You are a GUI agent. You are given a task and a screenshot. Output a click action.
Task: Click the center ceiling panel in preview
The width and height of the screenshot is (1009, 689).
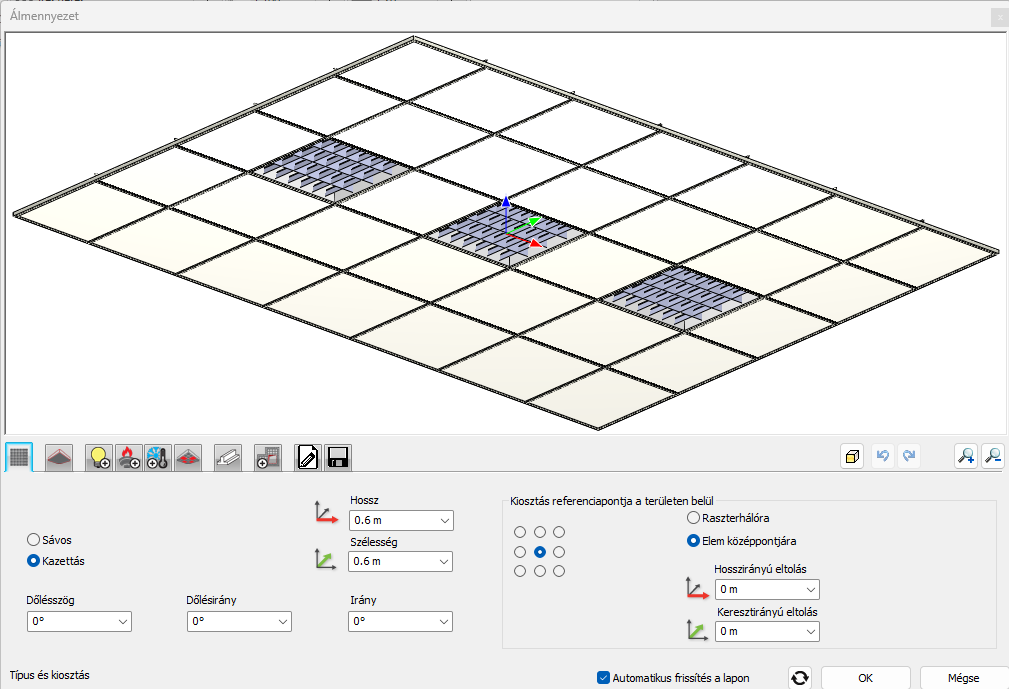click(505, 234)
